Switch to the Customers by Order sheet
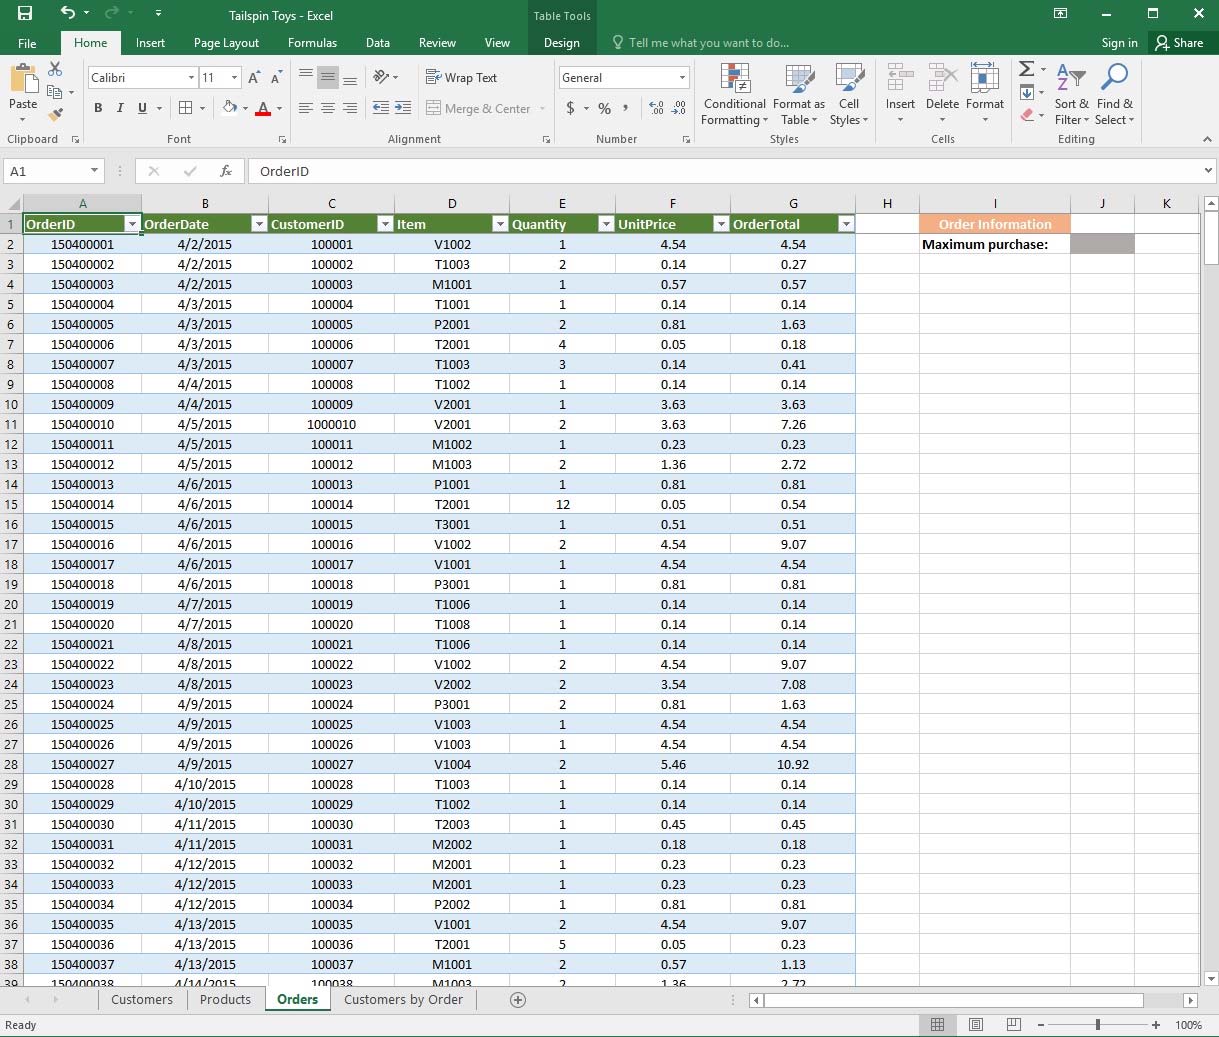This screenshot has width=1219, height=1037. tap(403, 999)
